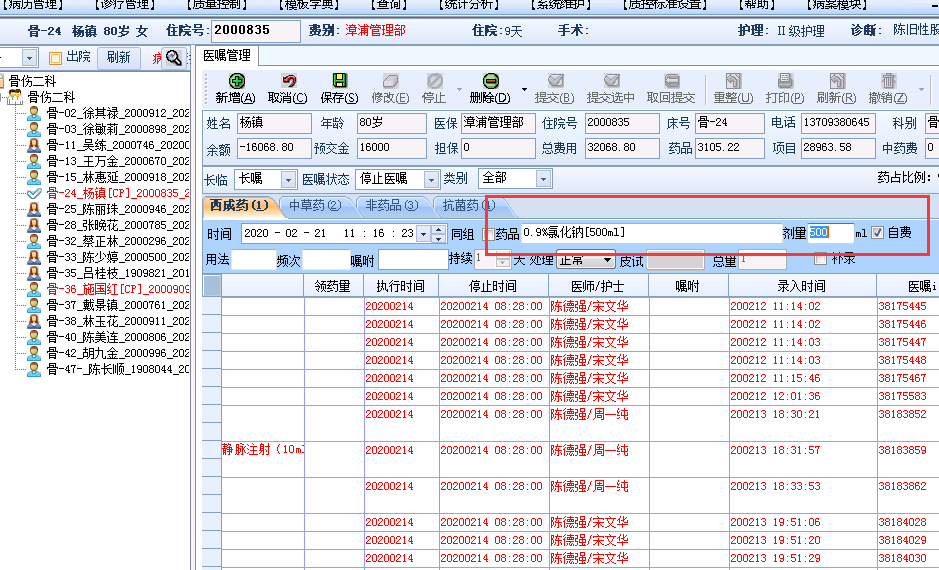This screenshot has width=939, height=570.
Task: Toggle the 同组 same-group checkbox
Action: pyautogui.click(x=487, y=234)
